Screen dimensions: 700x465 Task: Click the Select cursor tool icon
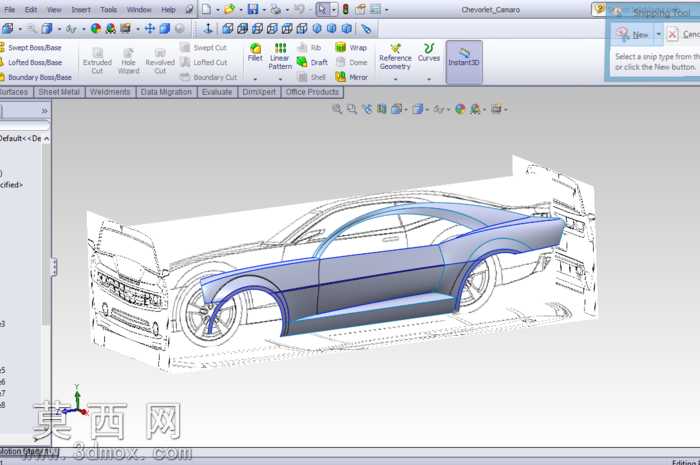click(x=323, y=9)
